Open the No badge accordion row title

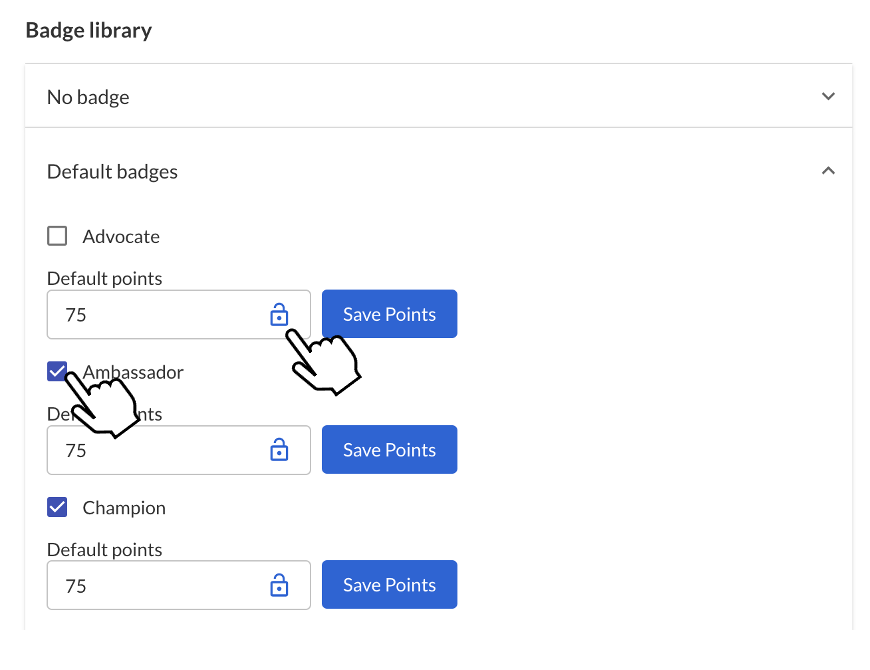pyautogui.click(x=88, y=97)
